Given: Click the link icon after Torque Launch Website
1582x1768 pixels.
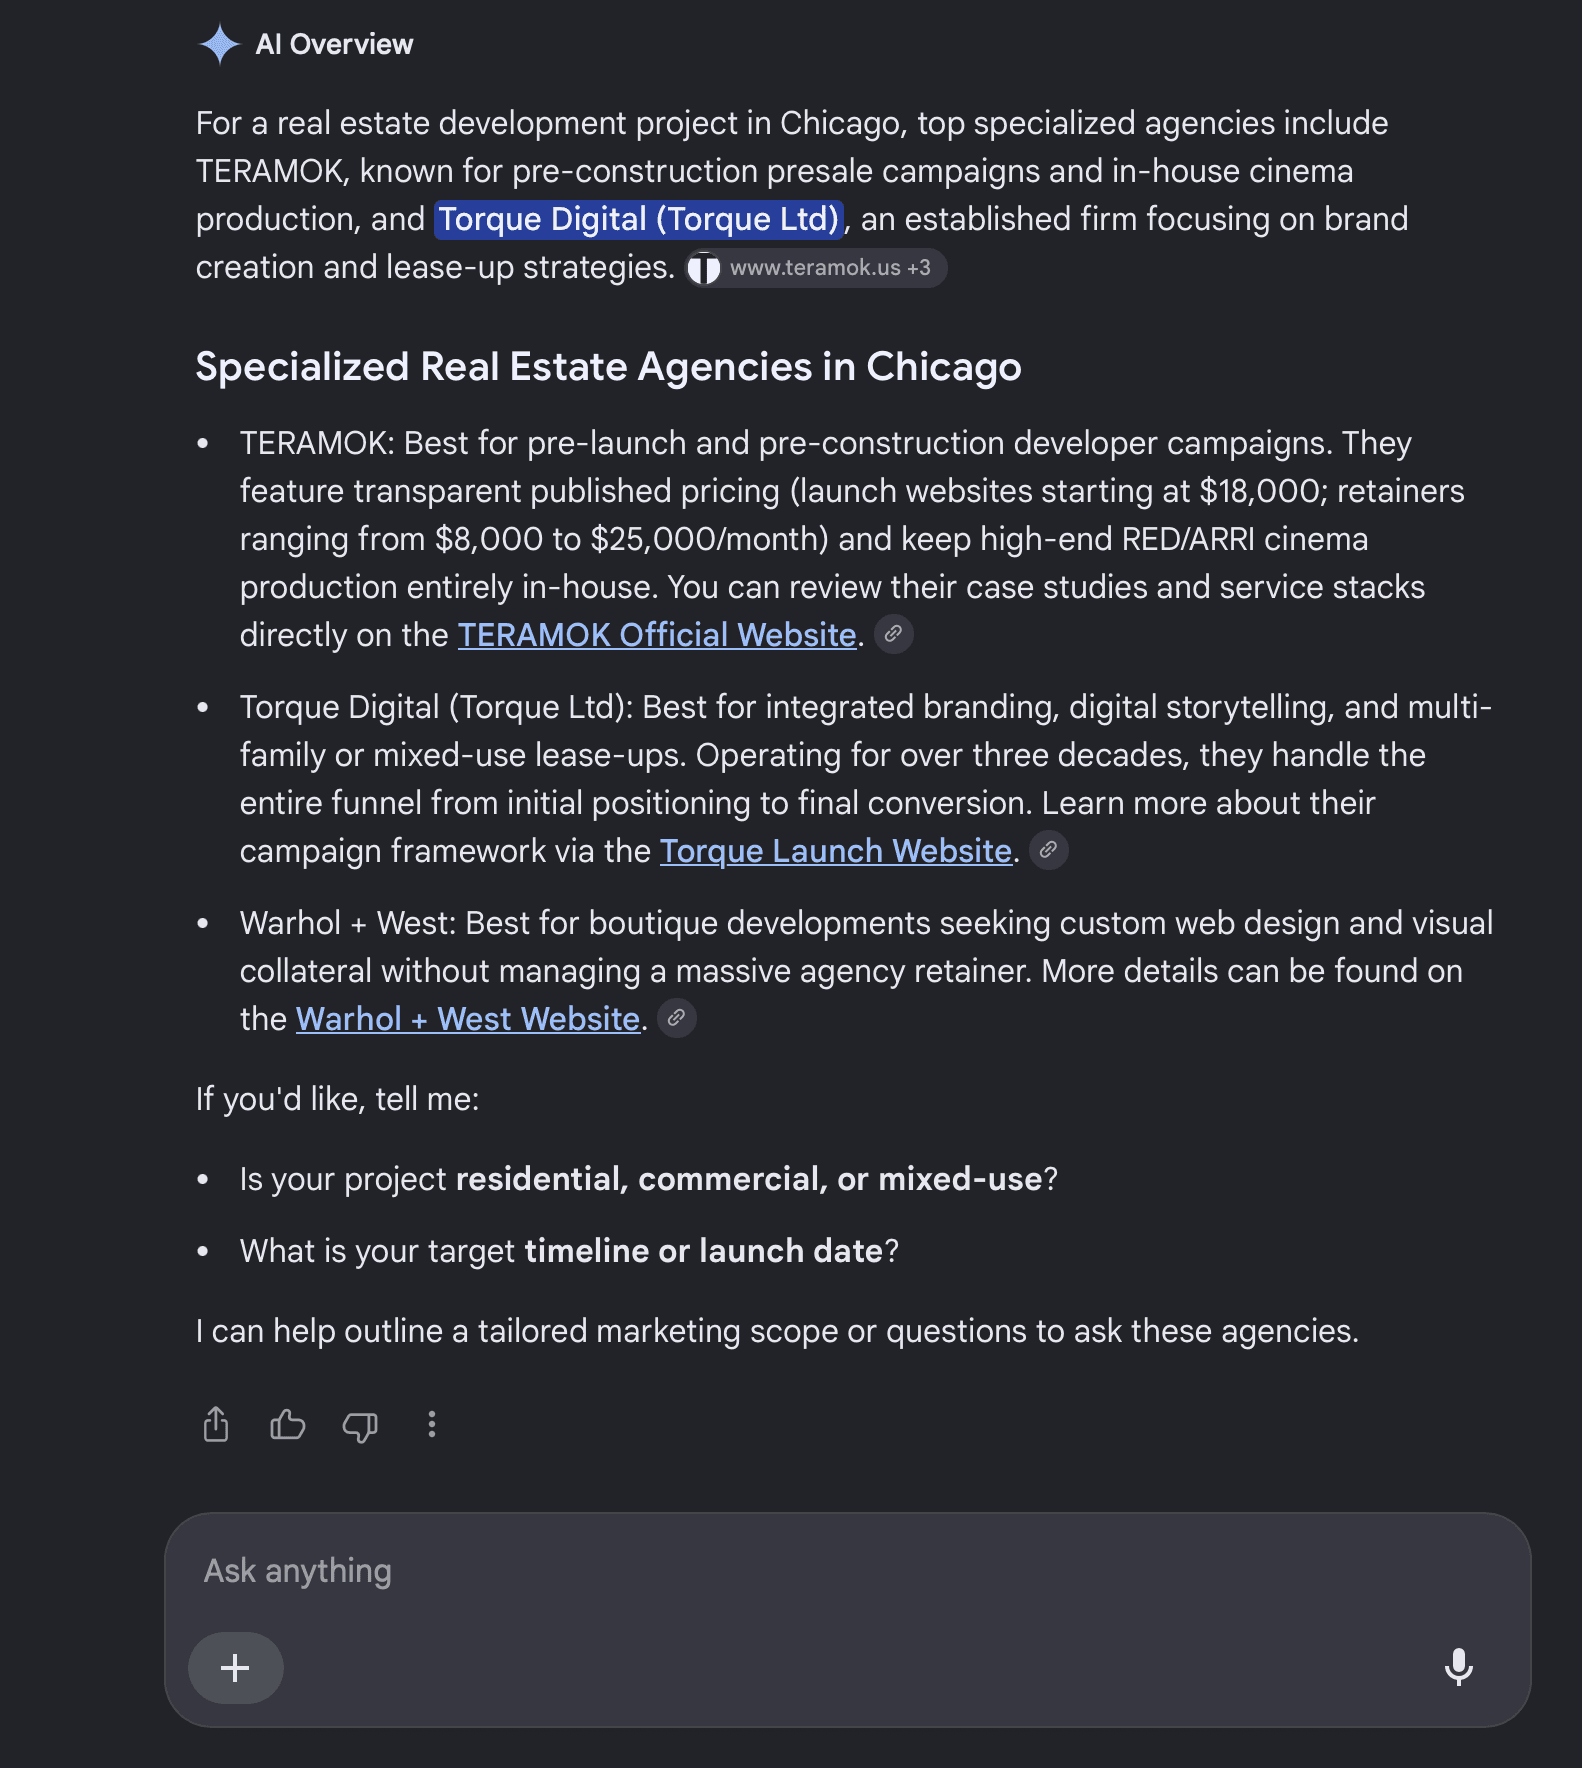Looking at the screenshot, I should tap(1048, 850).
